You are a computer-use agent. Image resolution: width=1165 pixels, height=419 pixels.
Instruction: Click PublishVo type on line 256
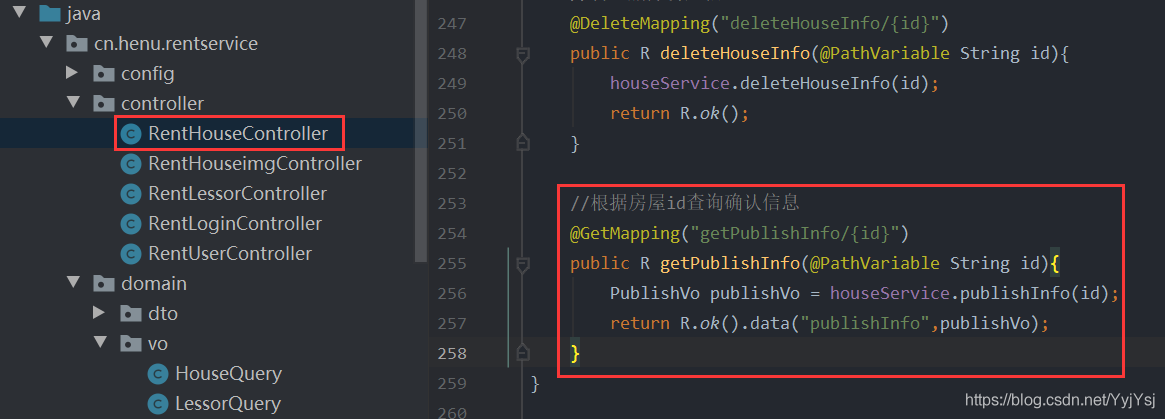pos(655,293)
